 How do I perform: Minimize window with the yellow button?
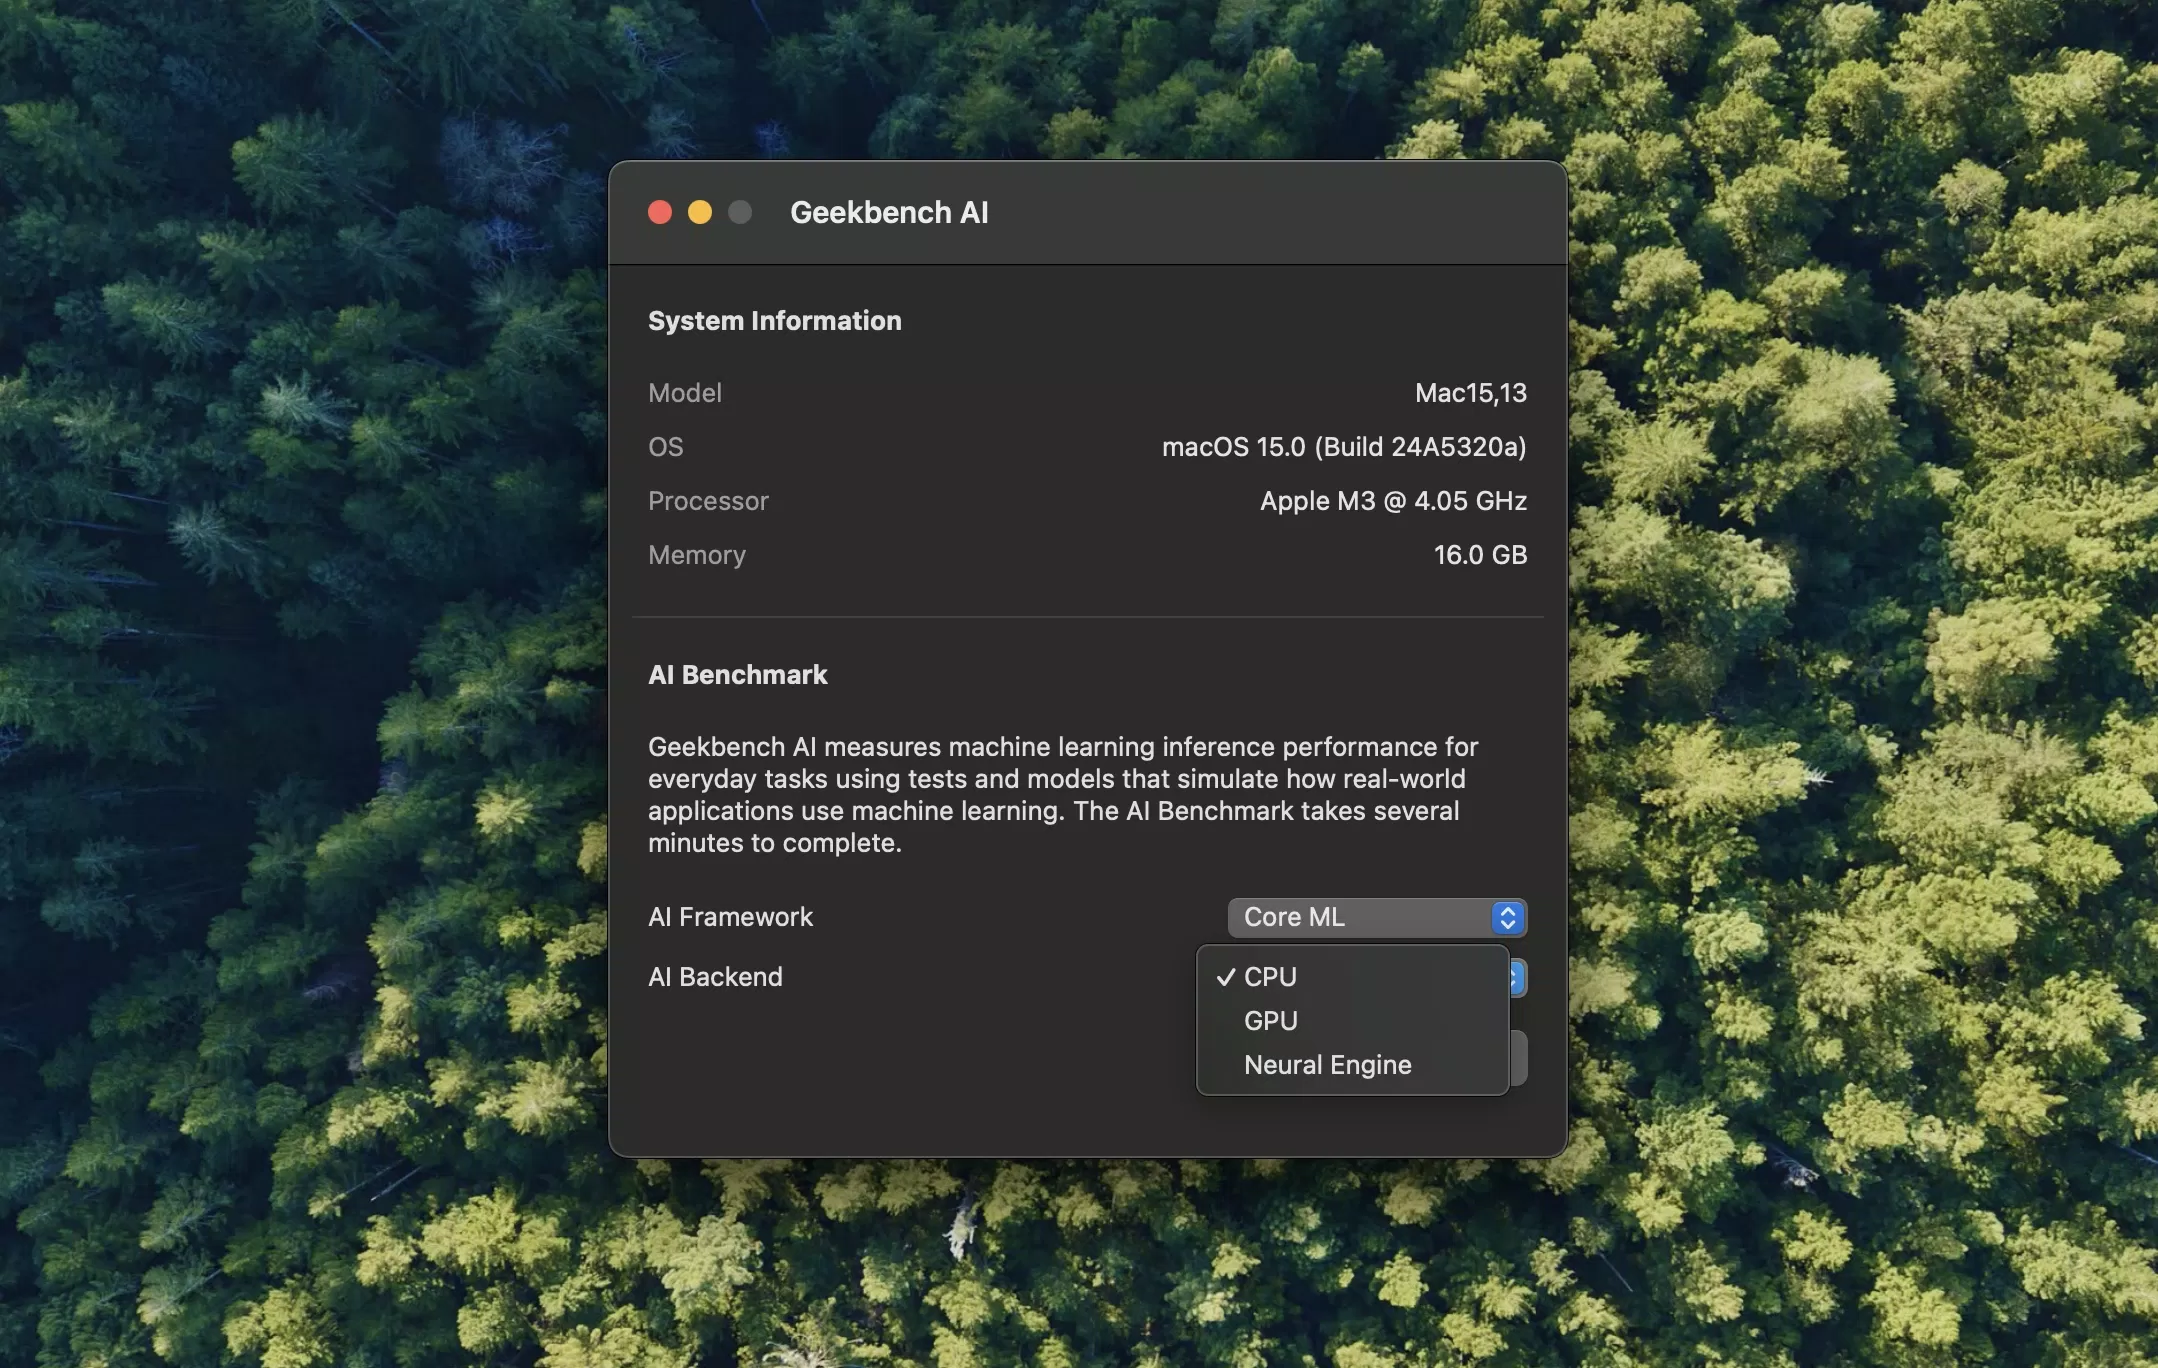click(700, 212)
